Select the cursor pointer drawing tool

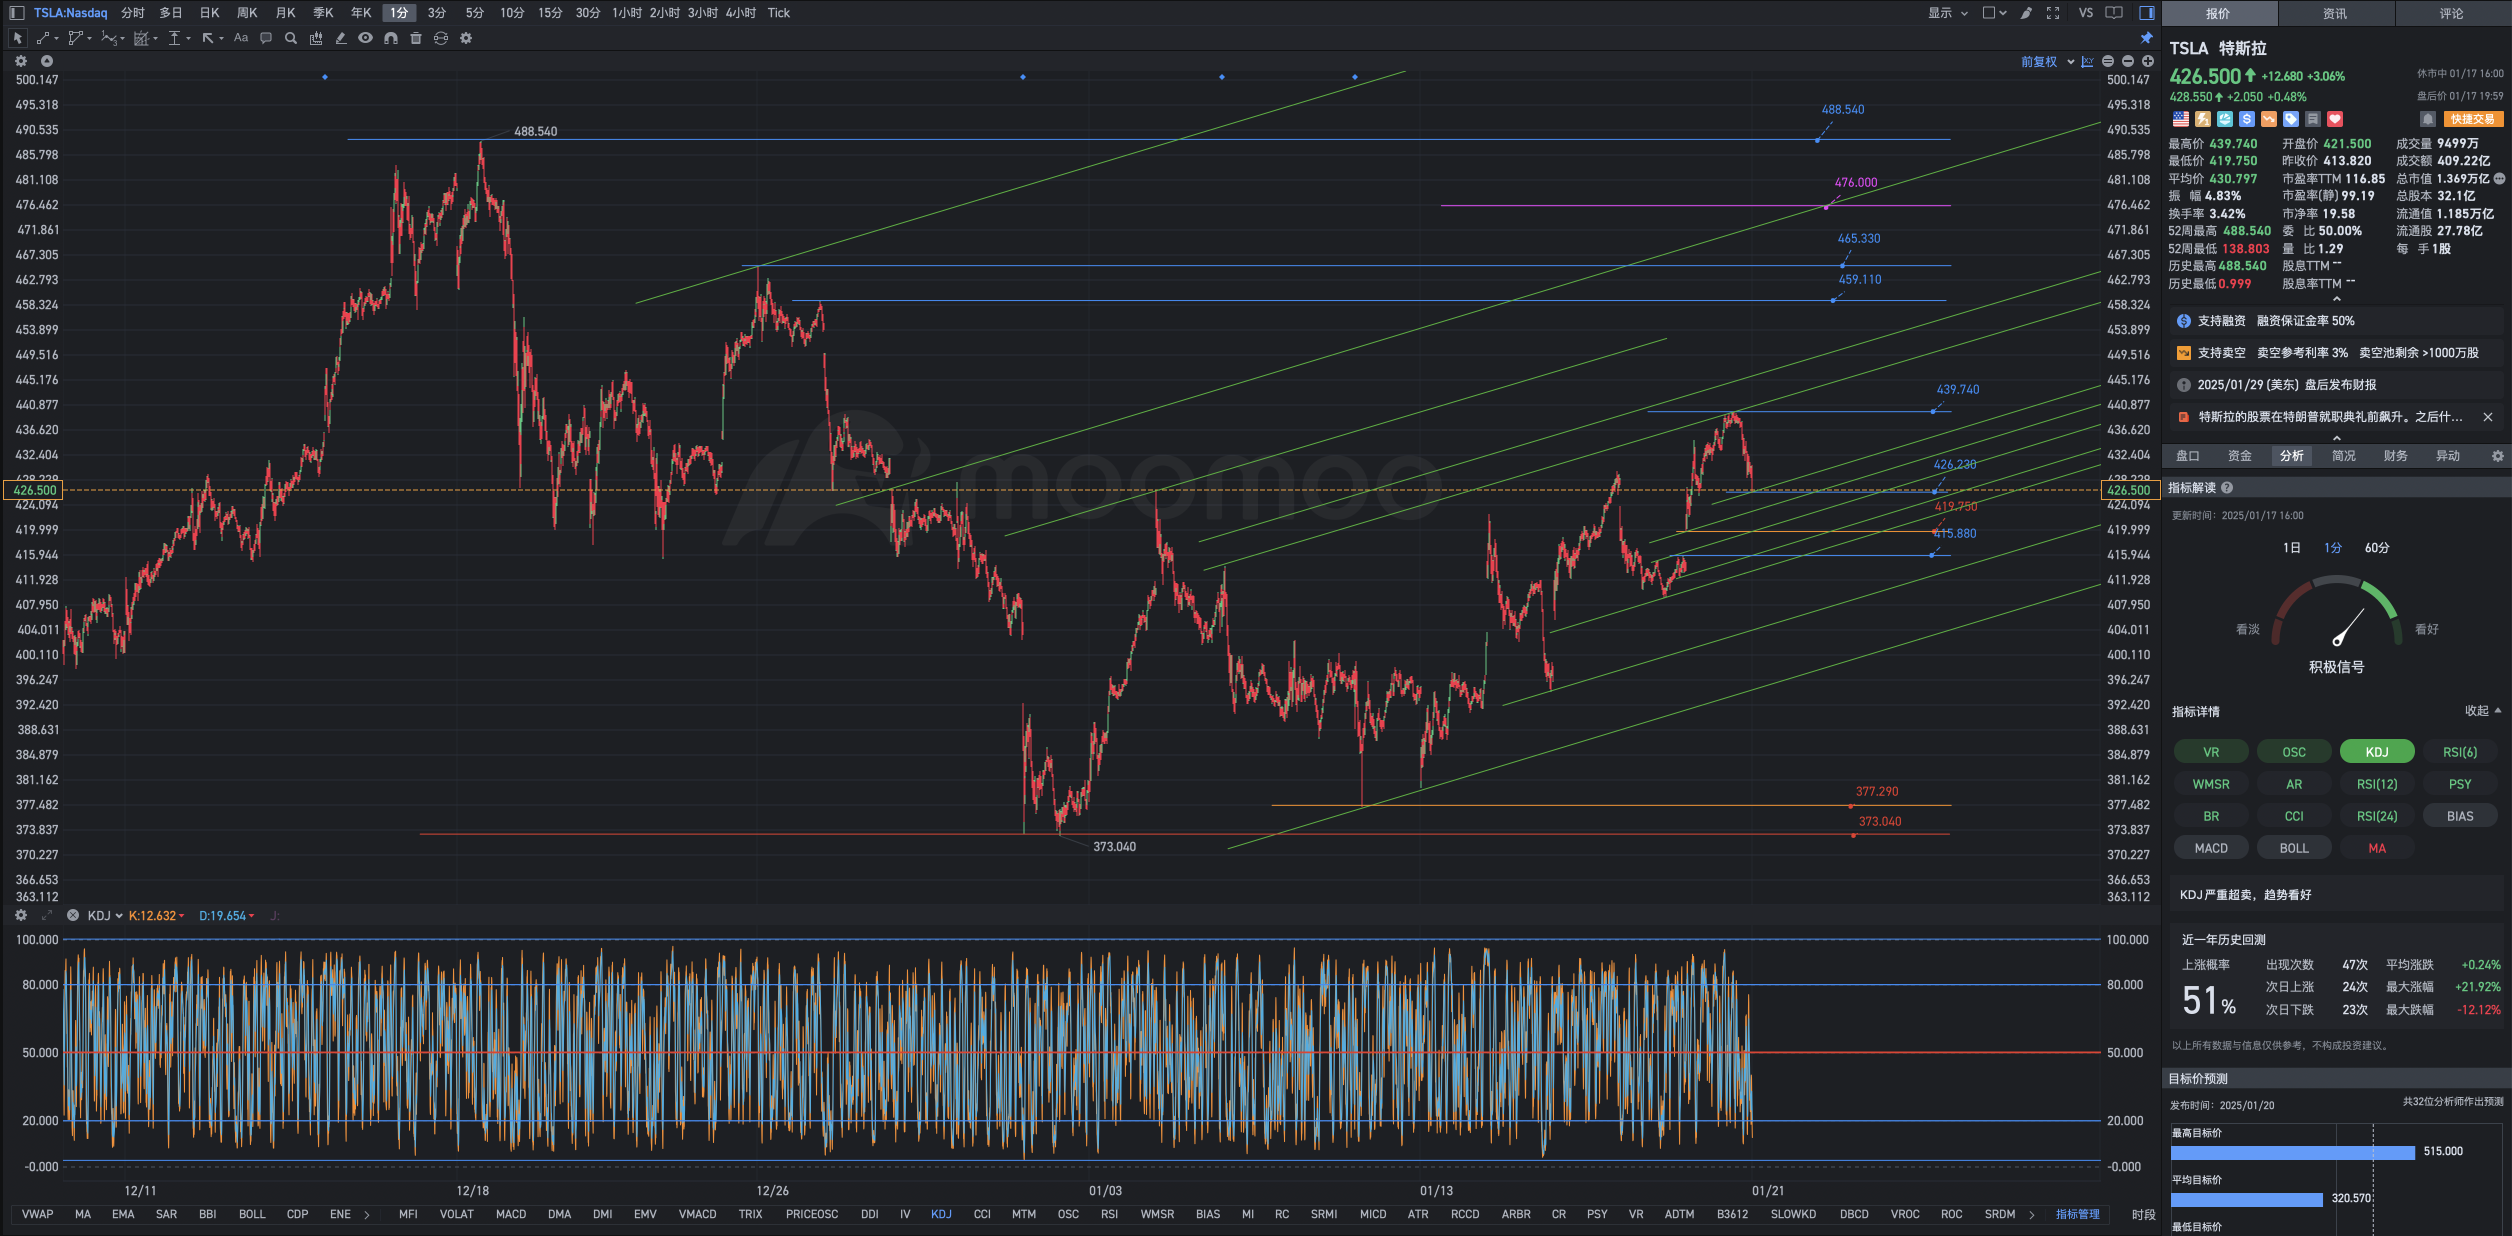click(x=17, y=38)
